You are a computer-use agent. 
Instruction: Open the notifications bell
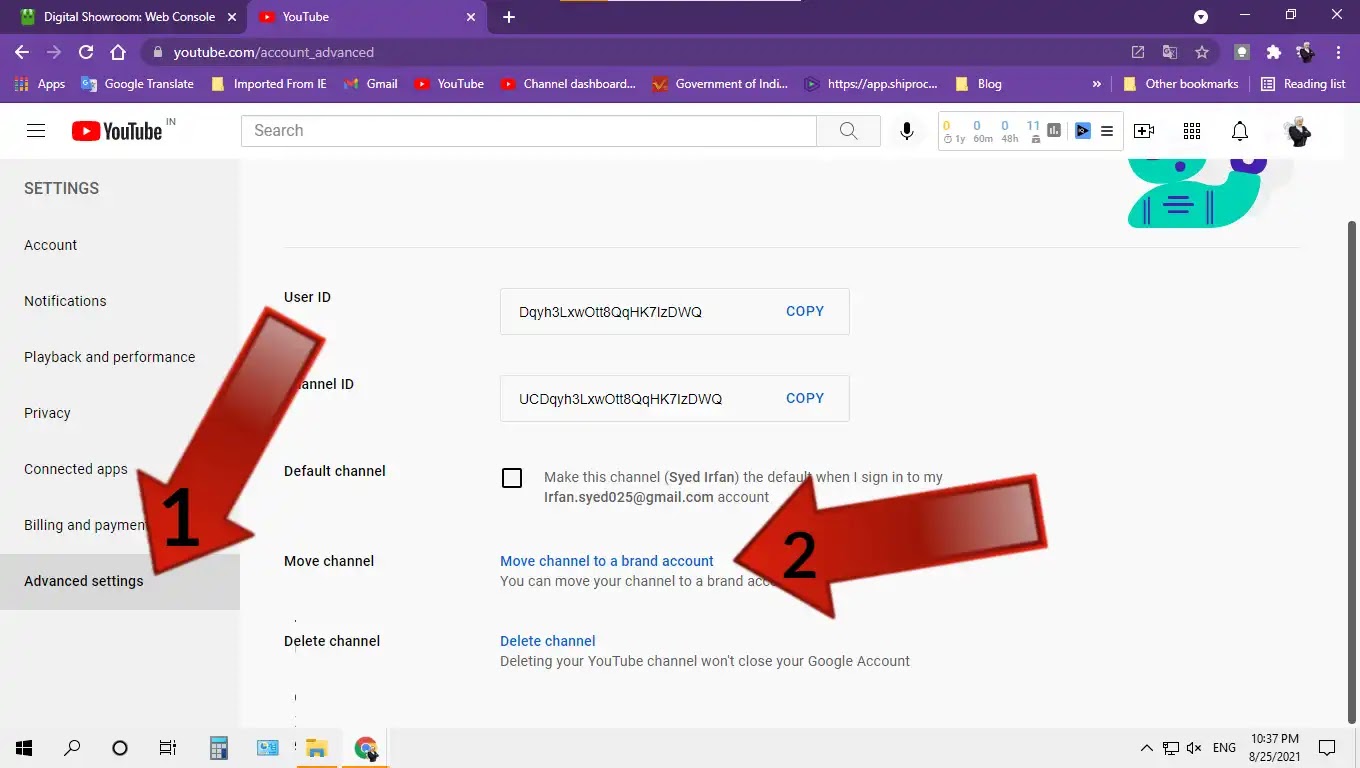[x=1240, y=131]
